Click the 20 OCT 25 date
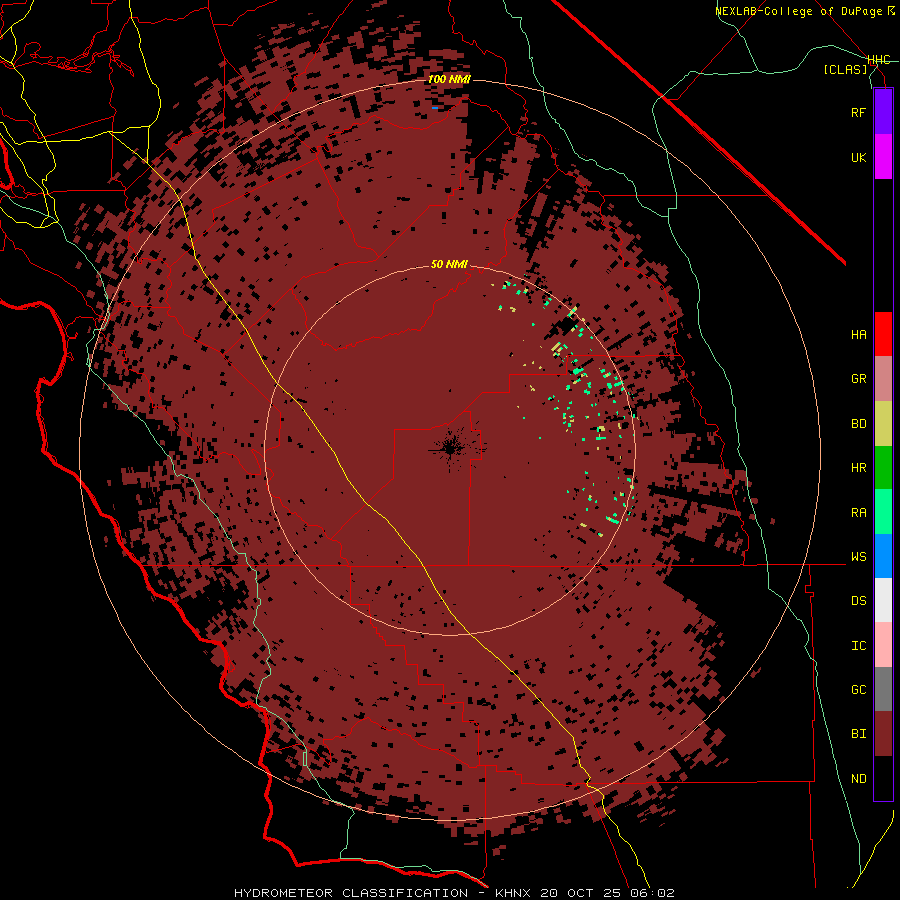Image resolution: width=900 pixels, height=900 pixels. coord(581,893)
